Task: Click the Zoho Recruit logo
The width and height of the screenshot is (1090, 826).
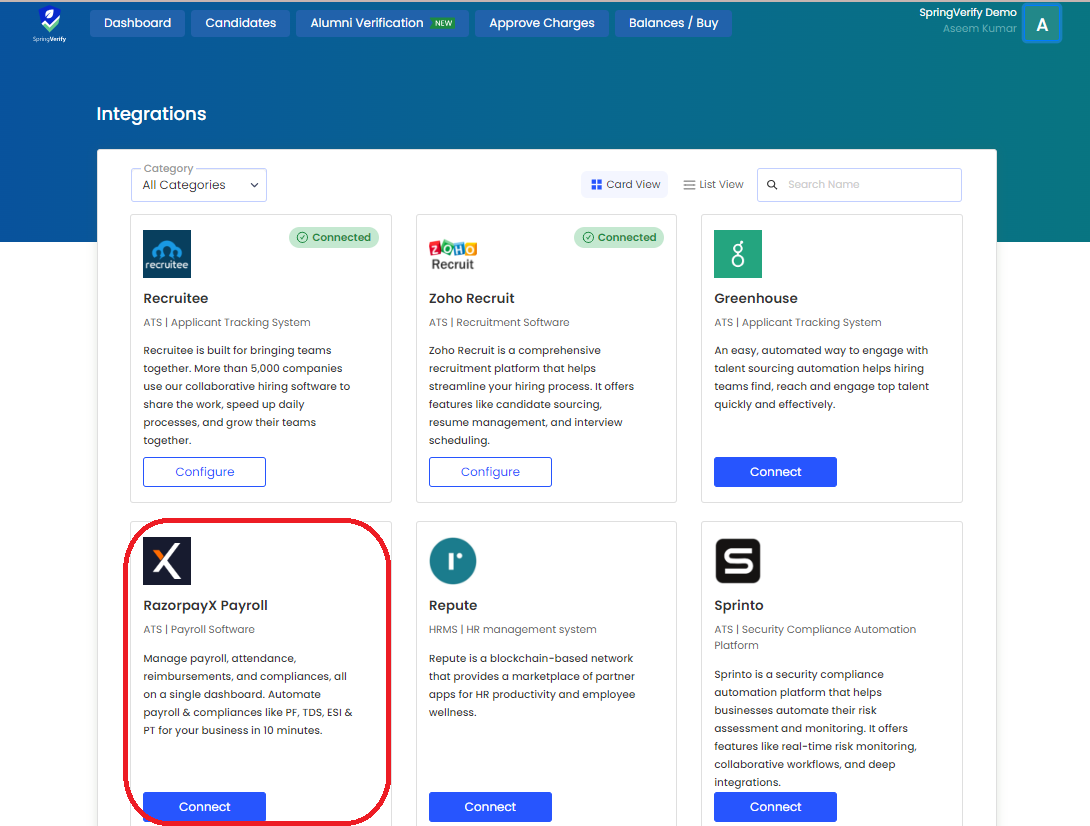Action: 453,254
